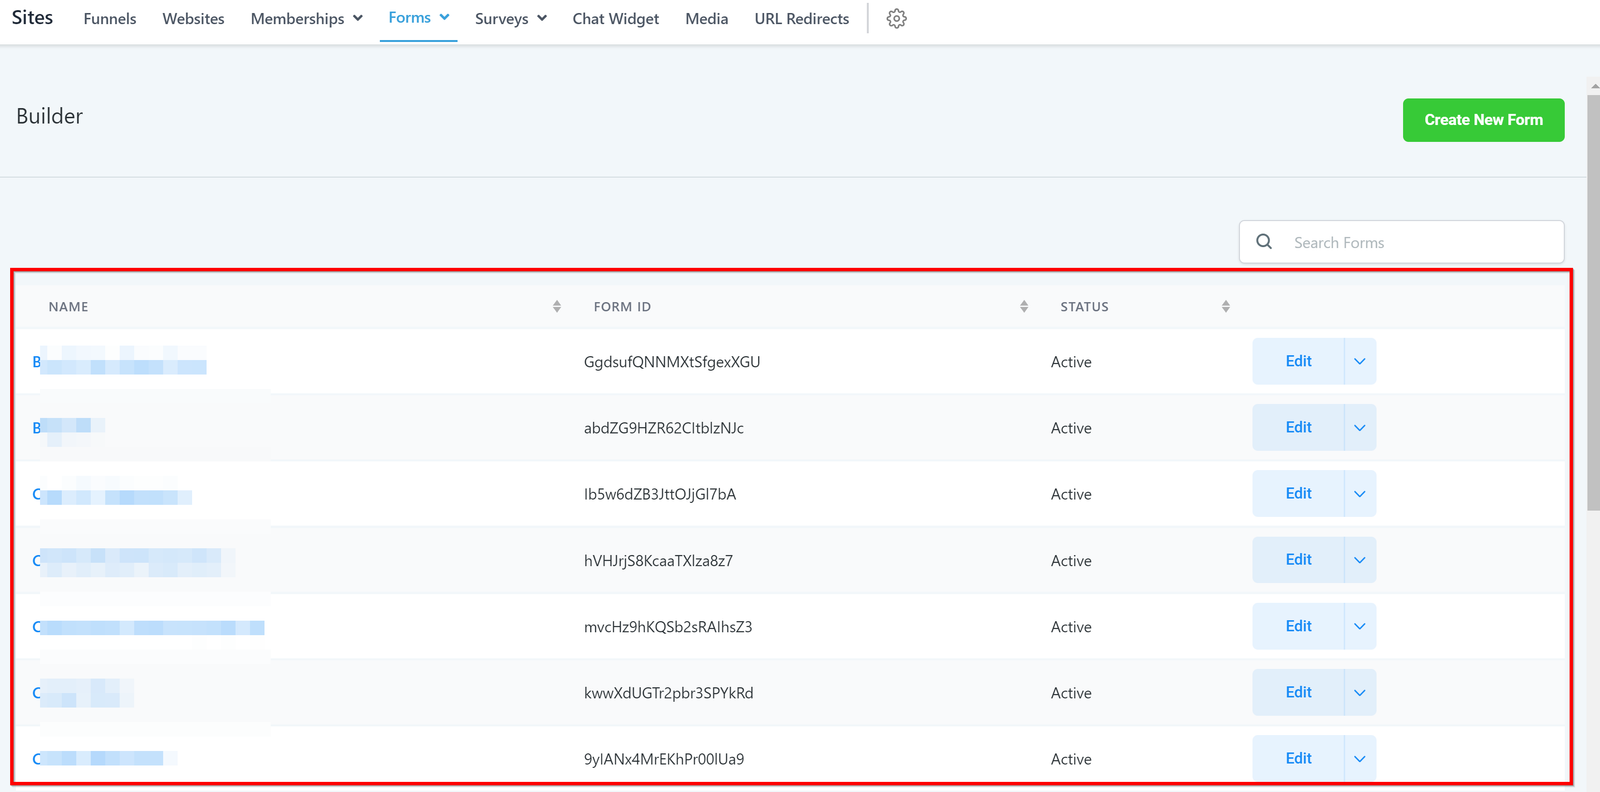The width and height of the screenshot is (1600, 792).
Task: Edit the form with ID hVHJrjS8KcaaTXlza8z7
Action: [x=1298, y=560]
